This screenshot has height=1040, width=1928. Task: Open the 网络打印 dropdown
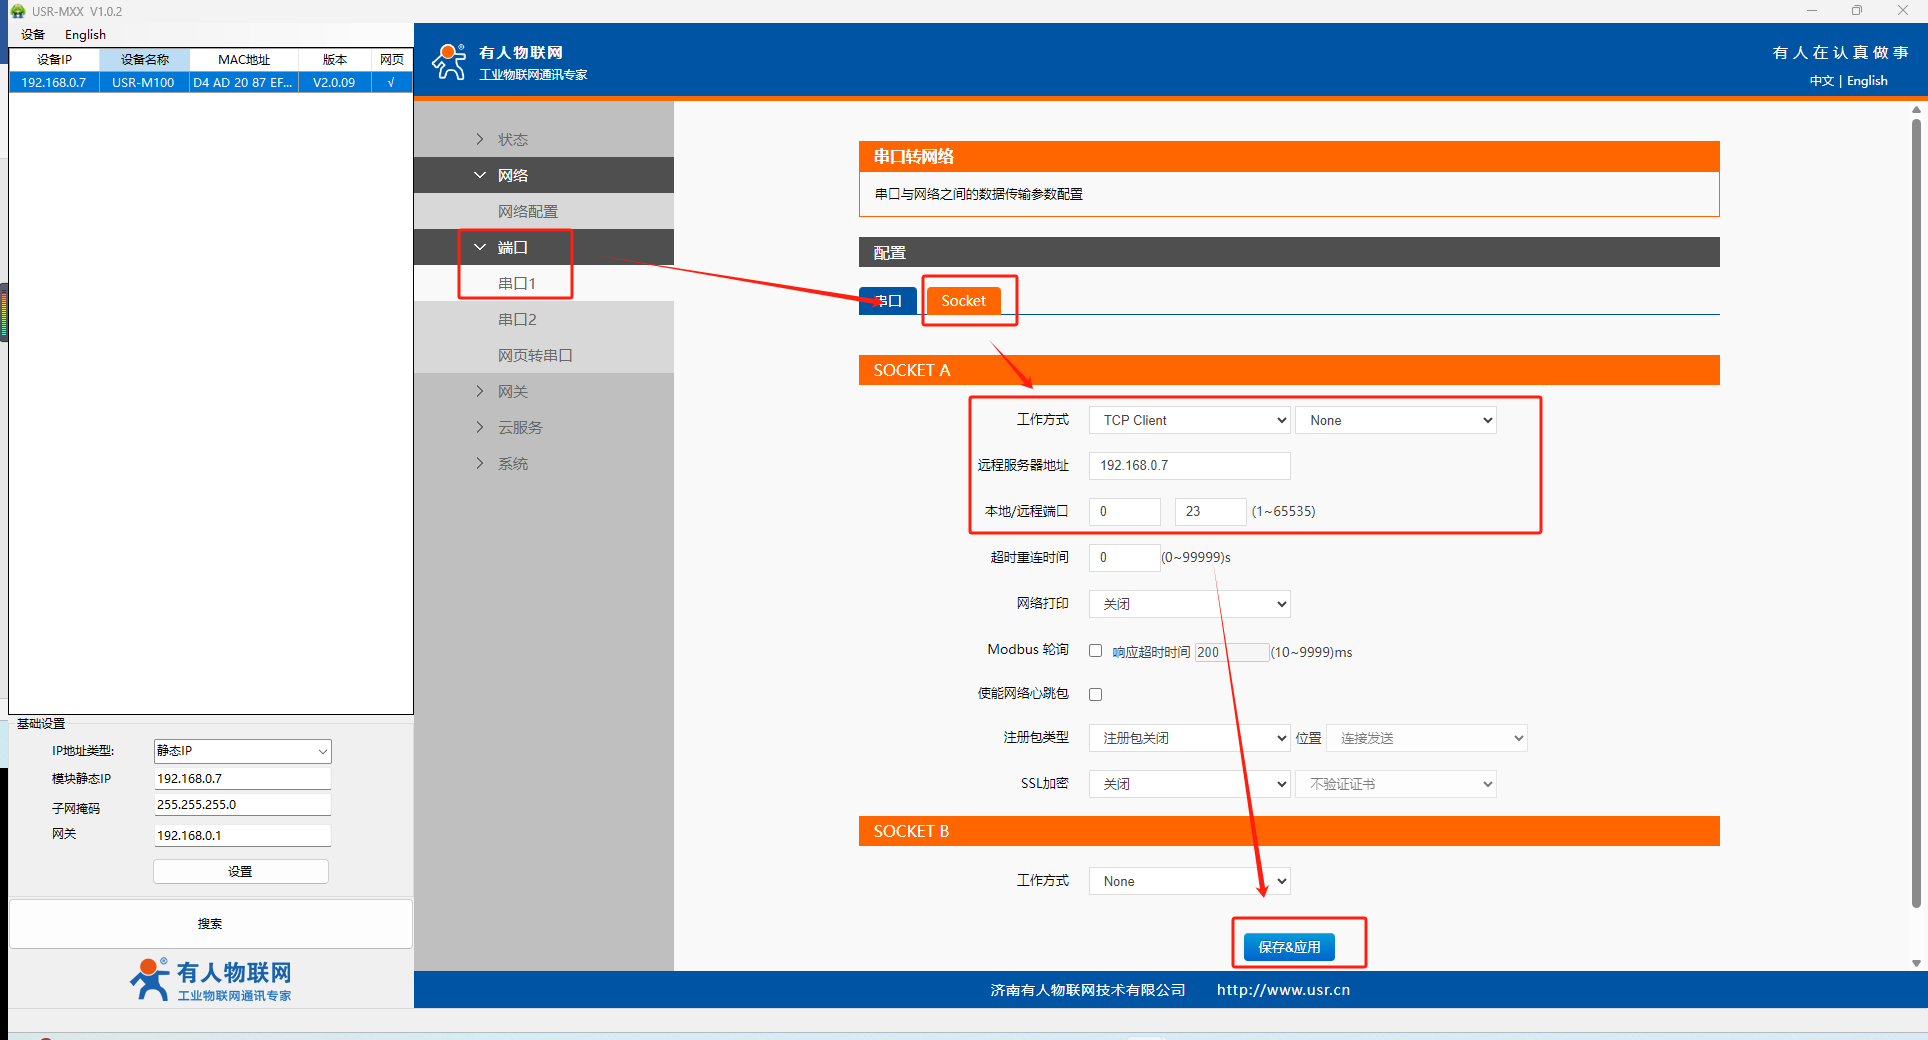pos(1189,604)
